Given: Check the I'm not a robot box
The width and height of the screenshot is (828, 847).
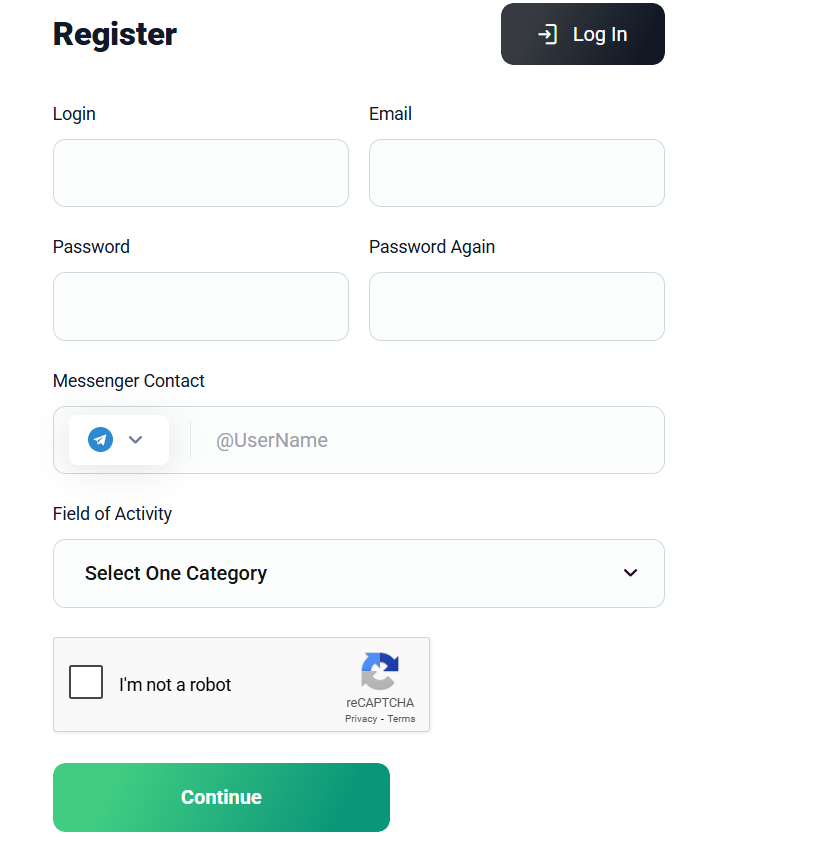Looking at the screenshot, I should [x=86, y=682].
